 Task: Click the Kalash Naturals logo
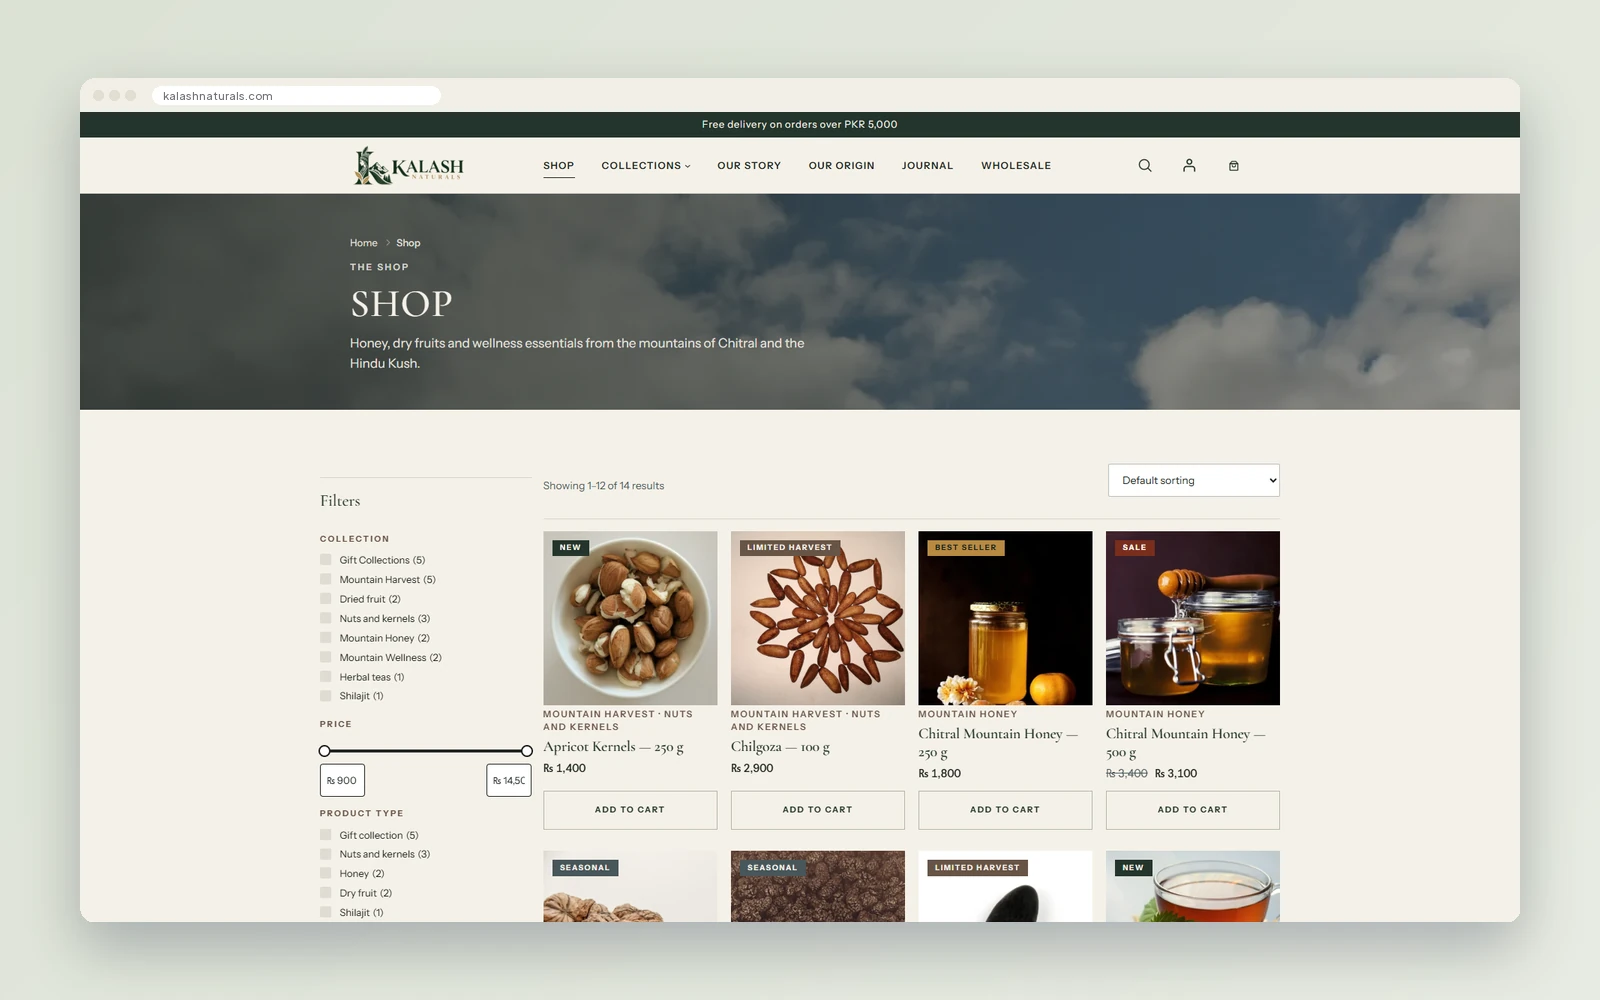pyautogui.click(x=409, y=166)
